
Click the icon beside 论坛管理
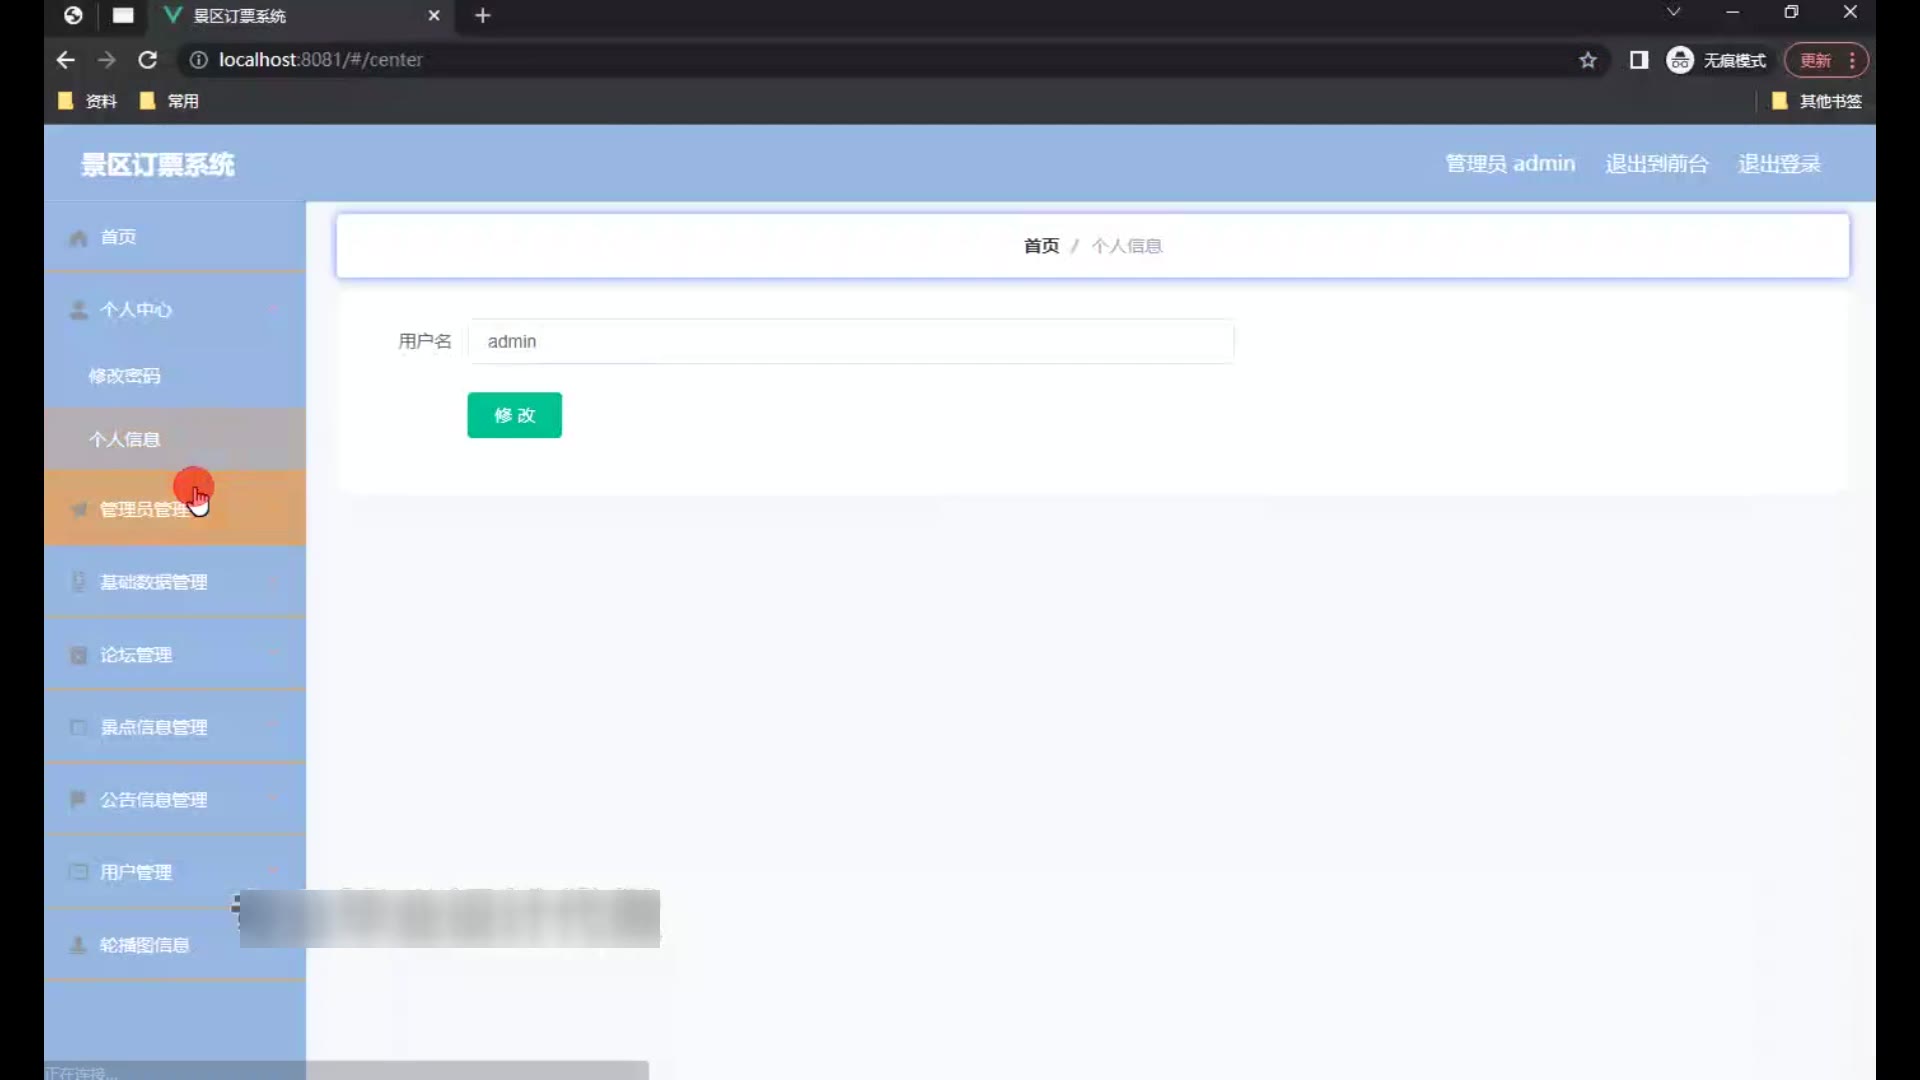pyautogui.click(x=78, y=655)
